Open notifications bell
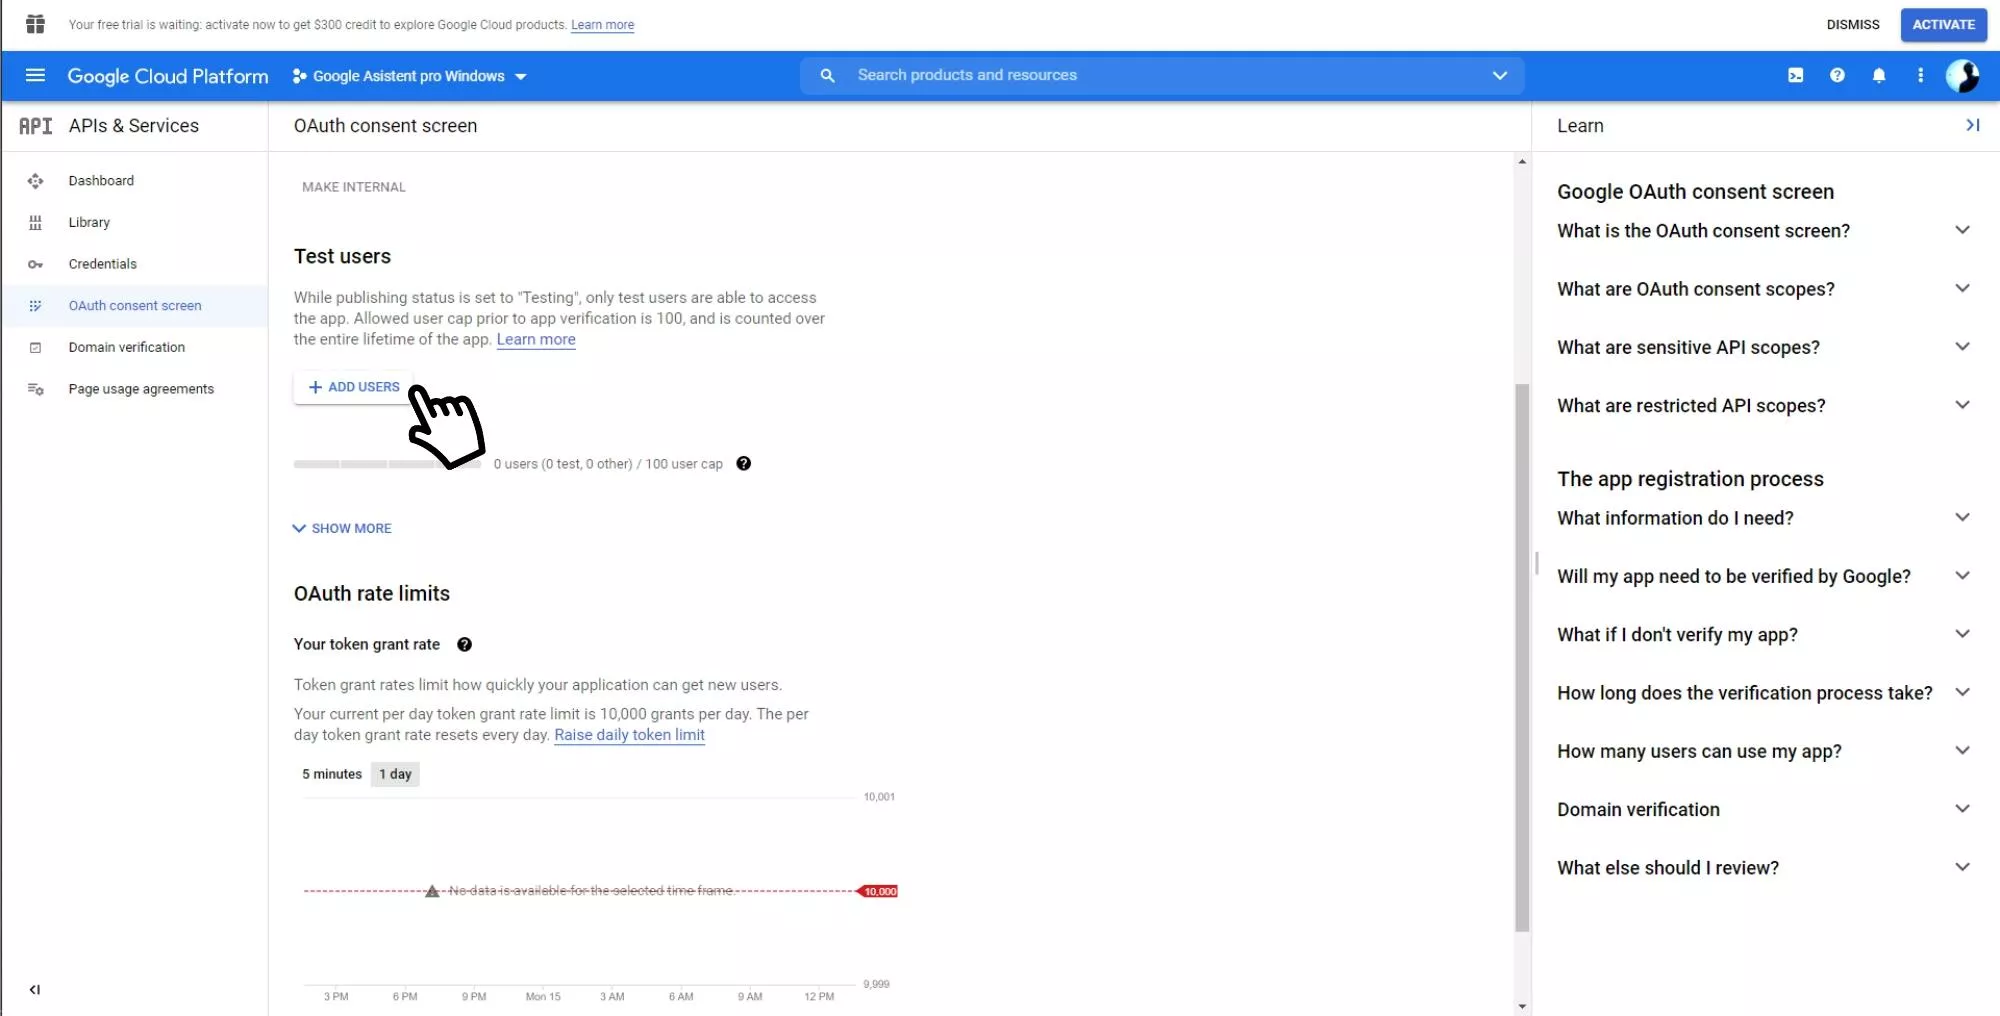 coord(1879,75)
